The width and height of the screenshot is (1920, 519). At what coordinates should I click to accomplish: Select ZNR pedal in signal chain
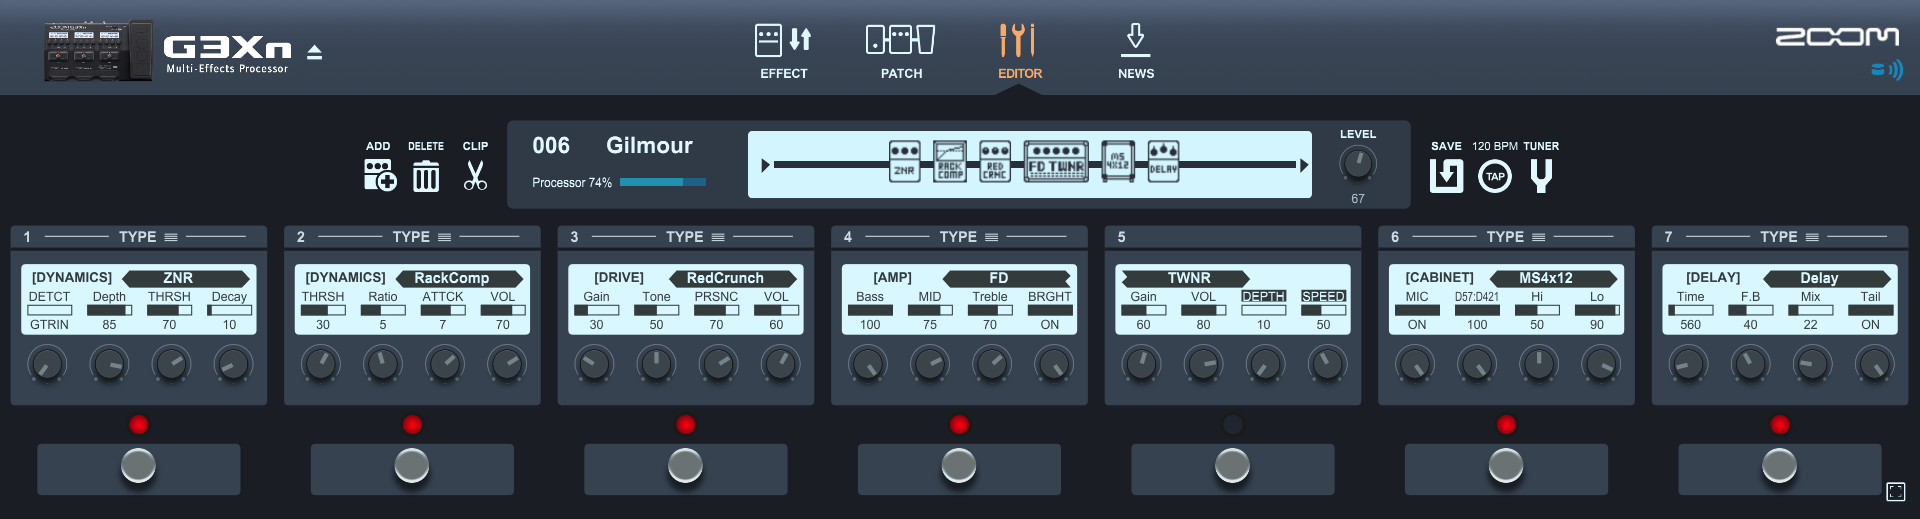pyautogui.click(x=904, y=161)
